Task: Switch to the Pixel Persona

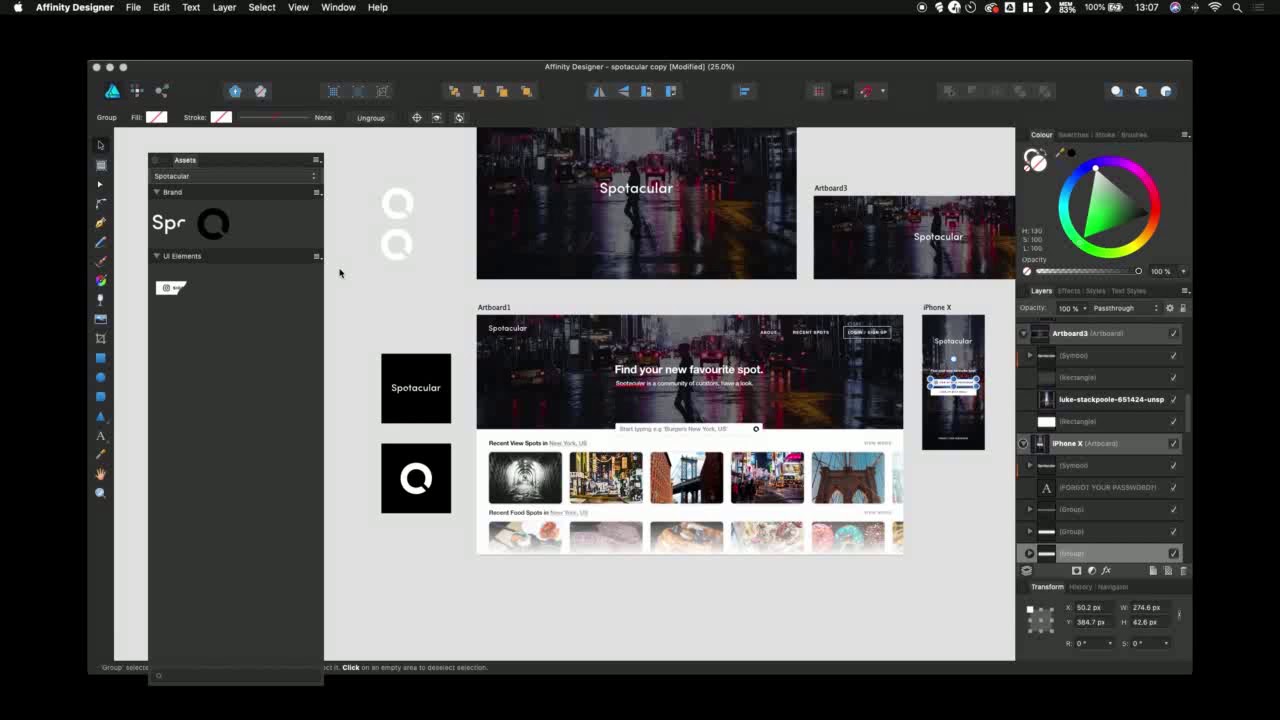Action: coord(137,91)
